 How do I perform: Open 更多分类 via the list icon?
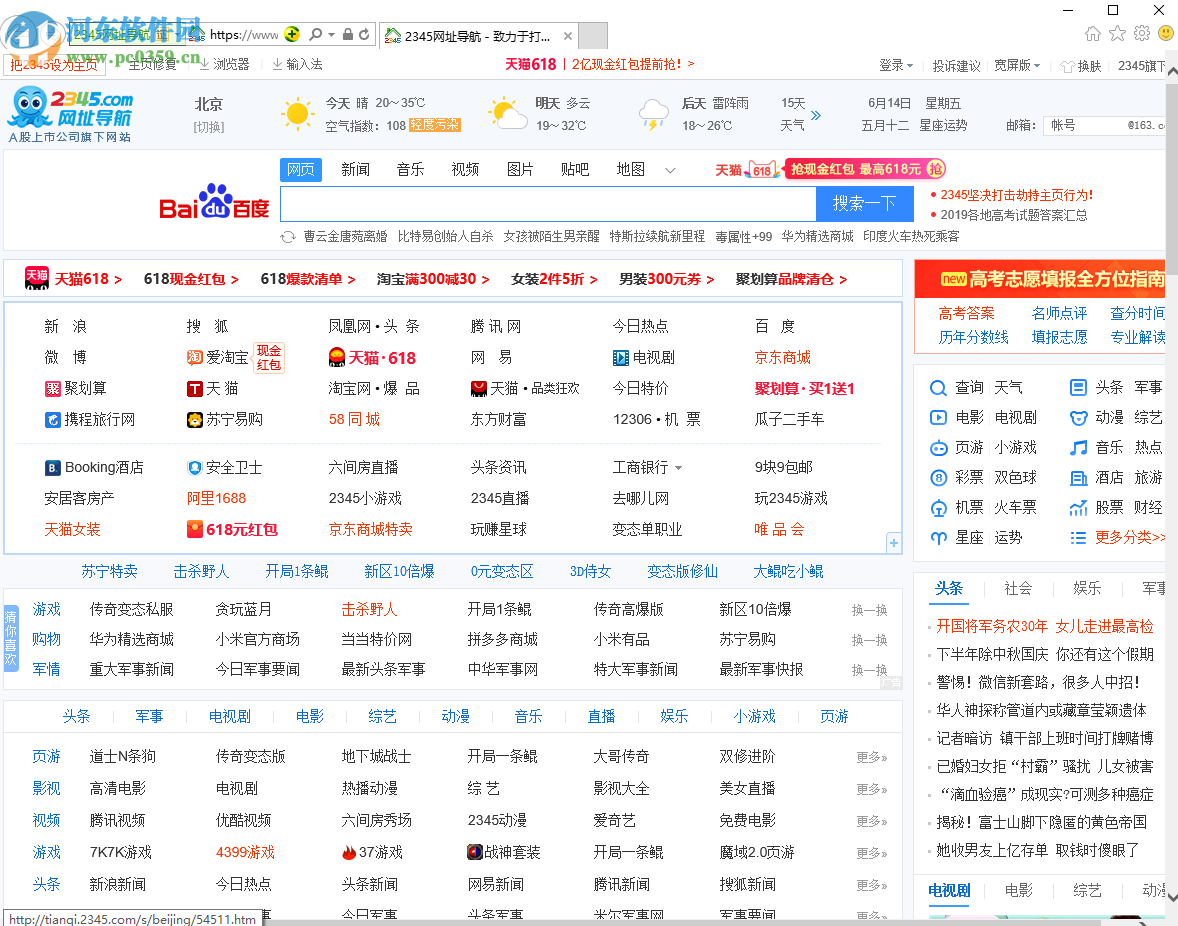click(1078, 537)
